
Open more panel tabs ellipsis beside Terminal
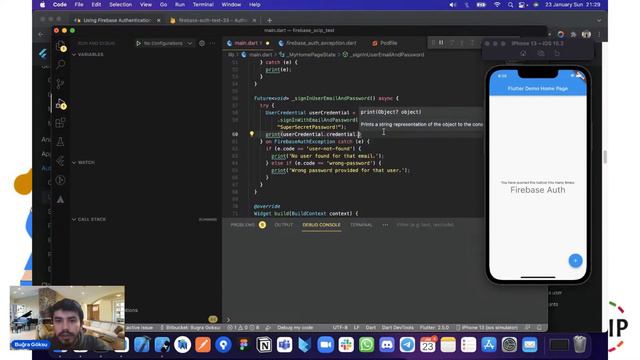[385, 225]
